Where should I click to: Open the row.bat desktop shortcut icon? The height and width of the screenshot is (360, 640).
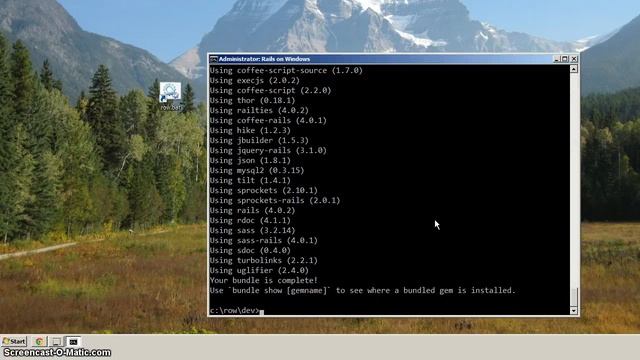[x=171, y=96]
